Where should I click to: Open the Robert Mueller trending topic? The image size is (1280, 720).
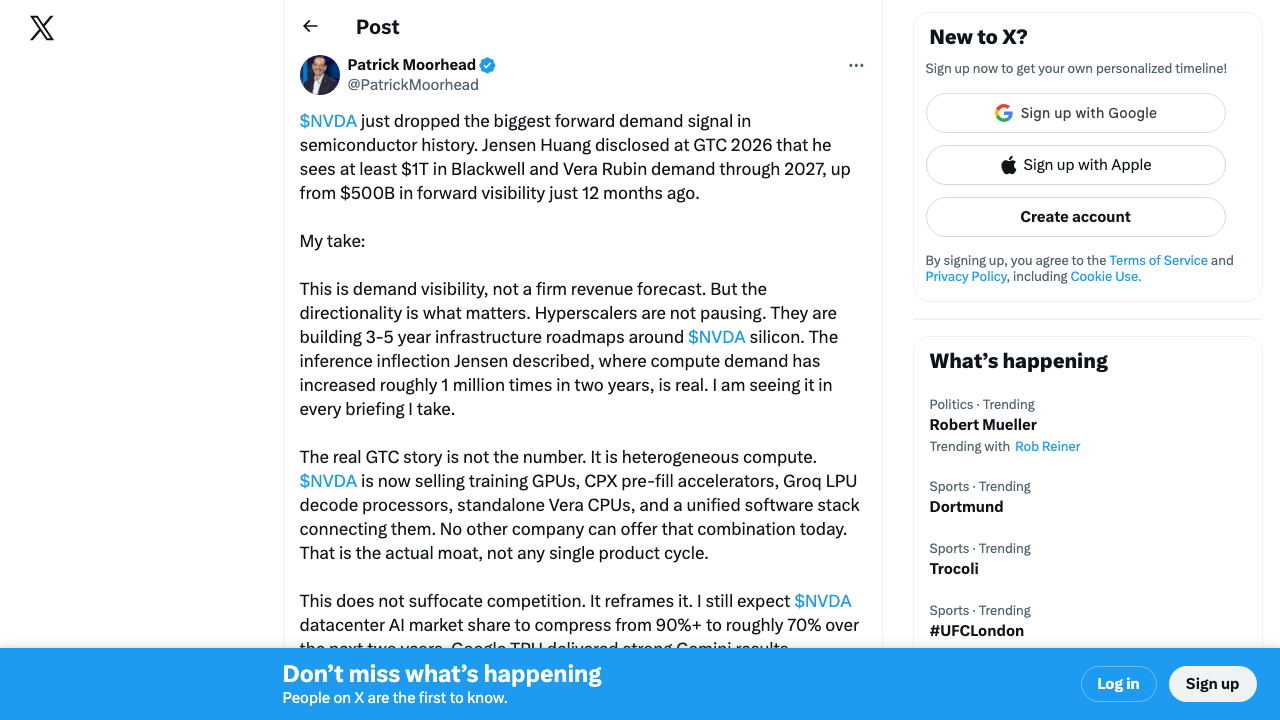[983, 425]
